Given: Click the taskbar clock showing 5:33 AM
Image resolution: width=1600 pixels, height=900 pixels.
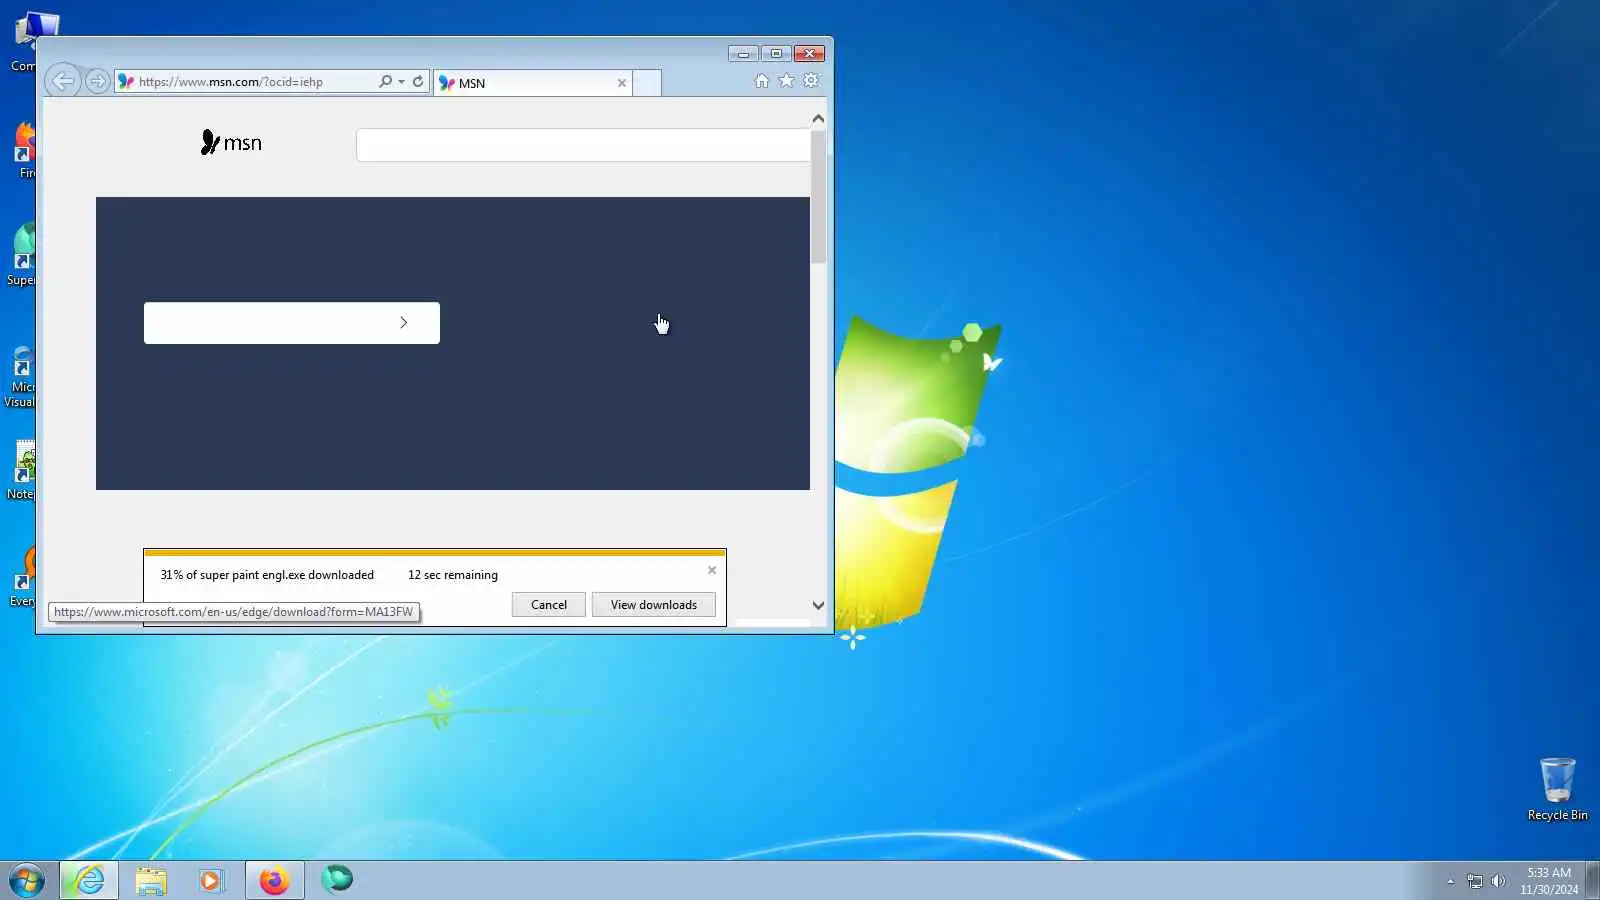Looking at the screenshot, I should [1549, 881].
